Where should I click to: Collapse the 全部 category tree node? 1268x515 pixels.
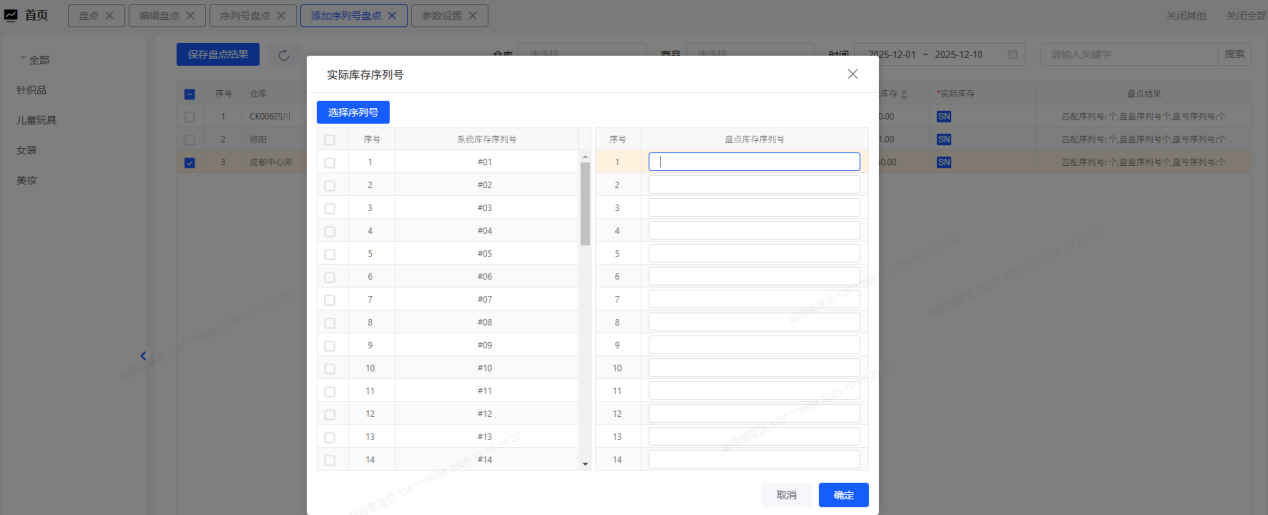[23, 60]
